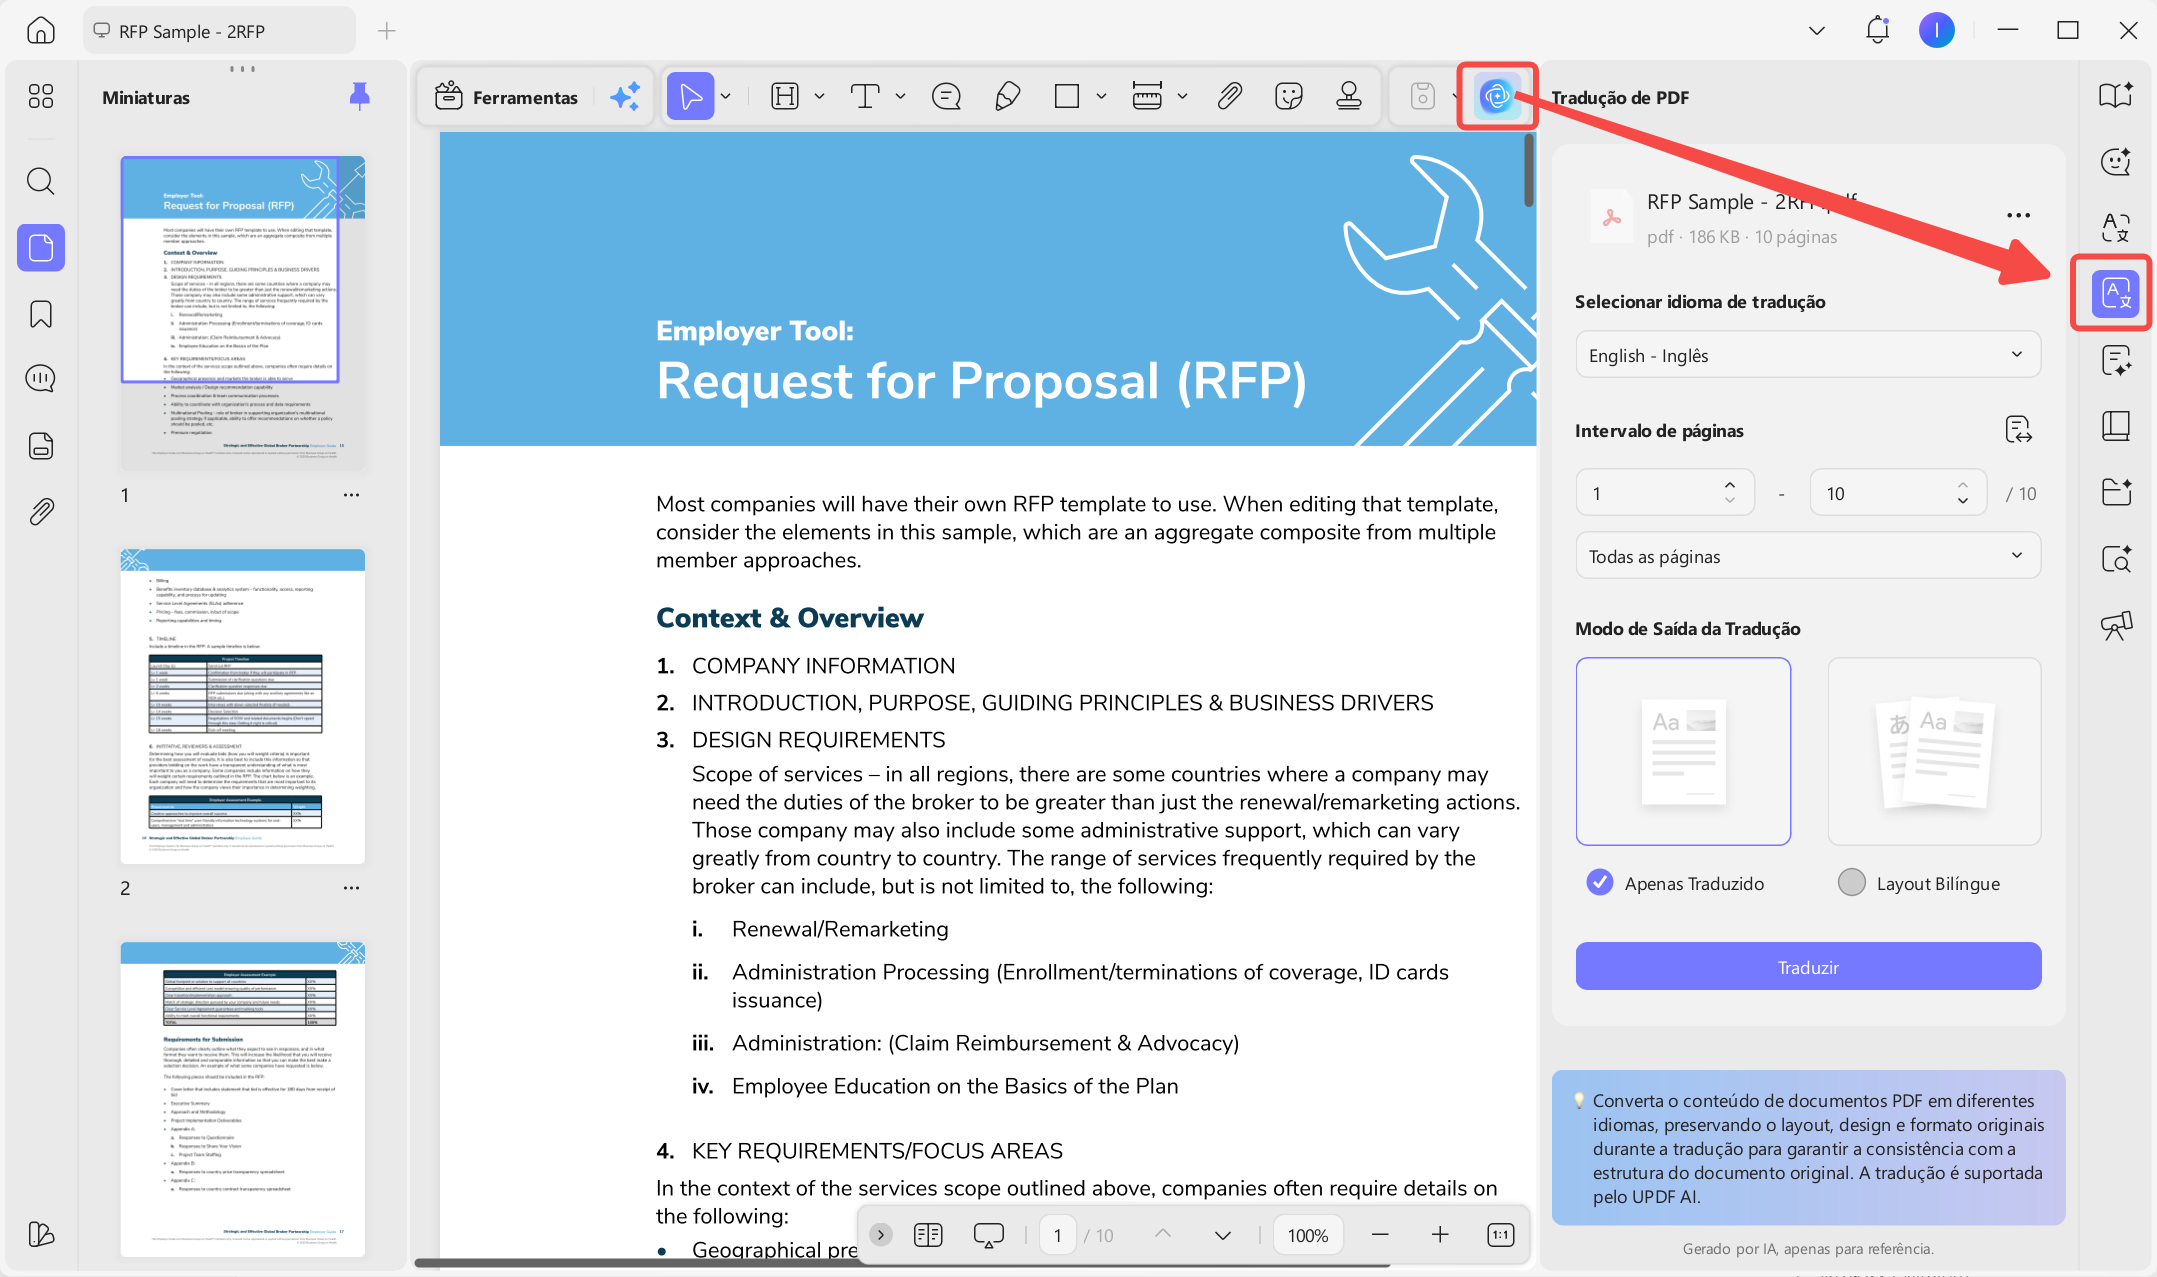Expand the text tool options arrow
Viewport: 2157px width, 1277px height.
901,96
